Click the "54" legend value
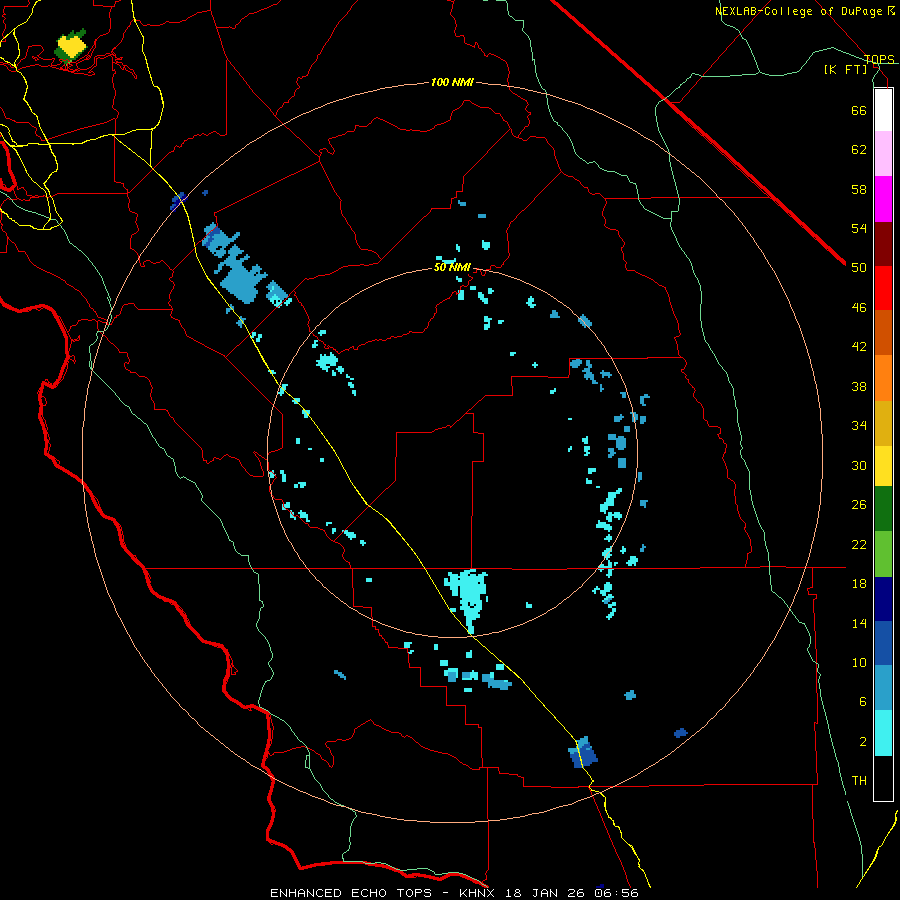 [x=859, y=228]
